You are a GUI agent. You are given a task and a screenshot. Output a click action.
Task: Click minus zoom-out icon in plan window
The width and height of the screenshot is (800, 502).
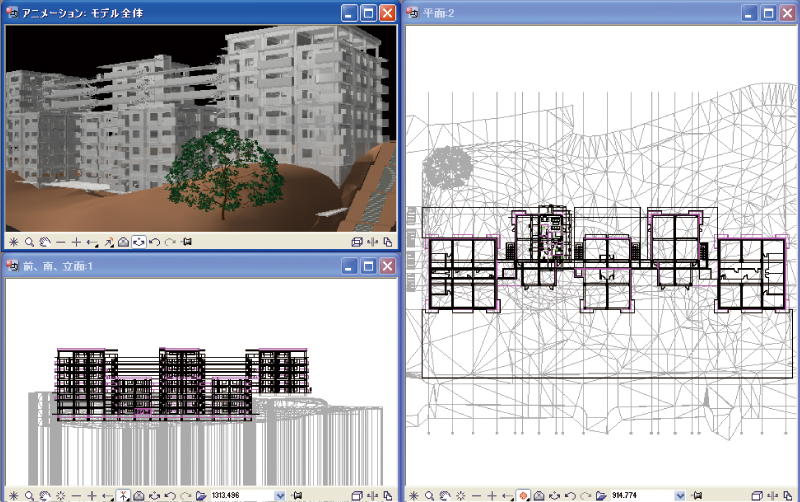[477, 495]
